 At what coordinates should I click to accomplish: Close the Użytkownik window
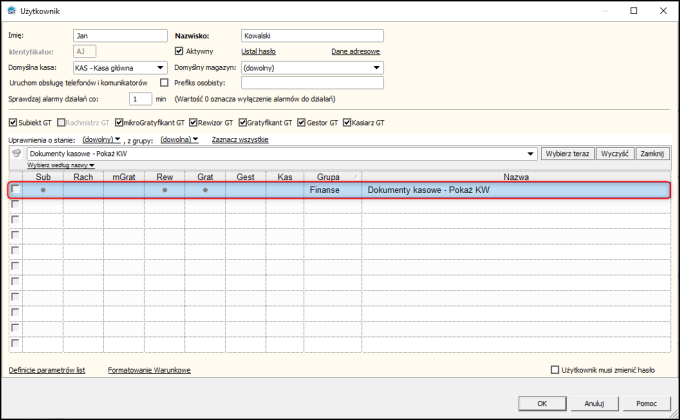click(x=663, y=11)
